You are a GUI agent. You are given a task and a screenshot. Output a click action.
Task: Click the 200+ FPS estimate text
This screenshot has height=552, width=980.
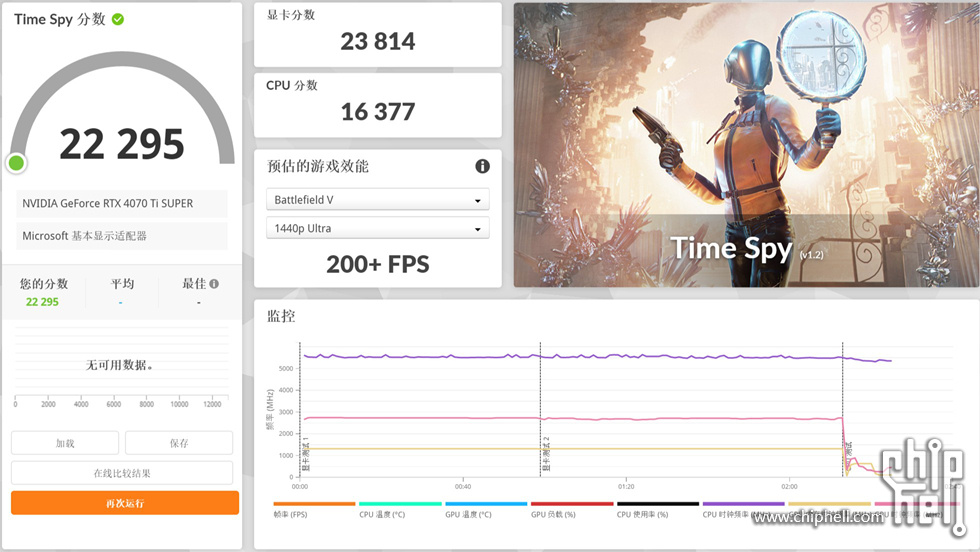378,264
